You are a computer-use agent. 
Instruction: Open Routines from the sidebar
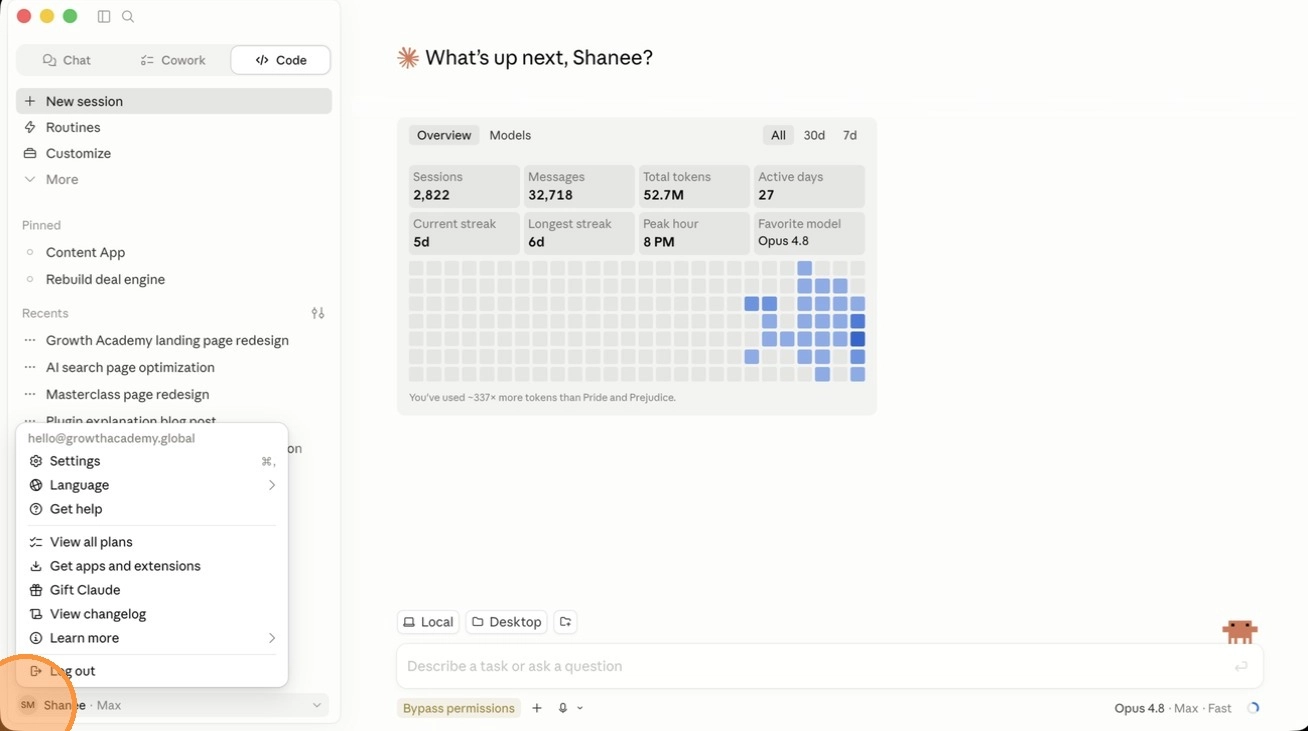tap(174, 127)
